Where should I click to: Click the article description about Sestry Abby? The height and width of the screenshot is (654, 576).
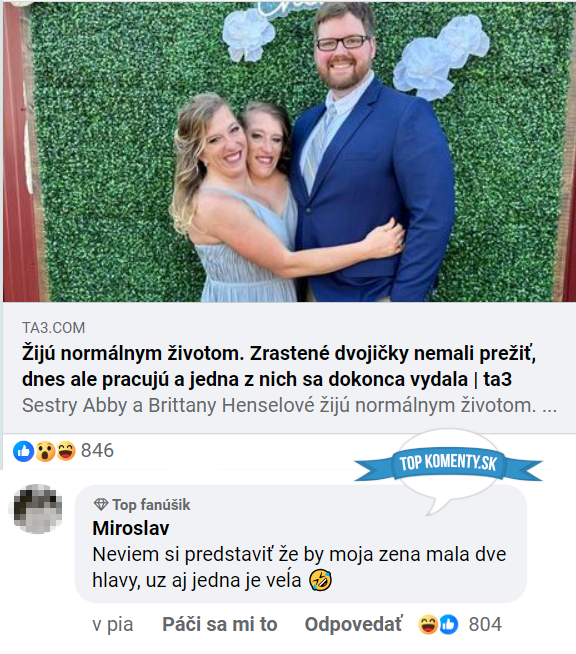(289, 405)
